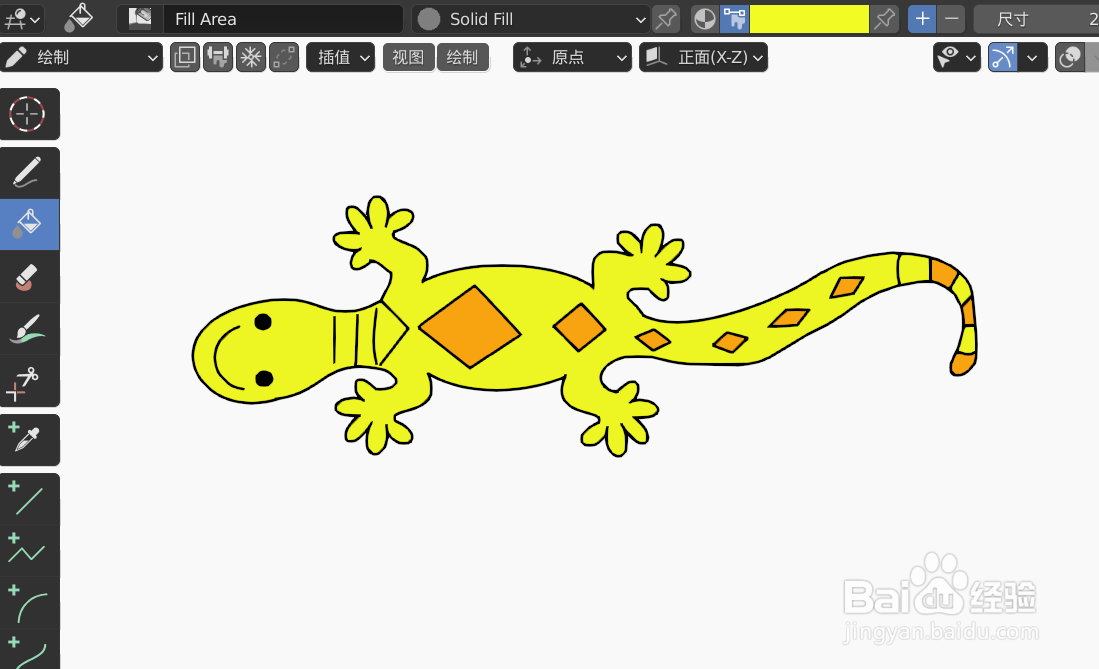Open the 绘制 menu next to 视图

click(463, 57)
